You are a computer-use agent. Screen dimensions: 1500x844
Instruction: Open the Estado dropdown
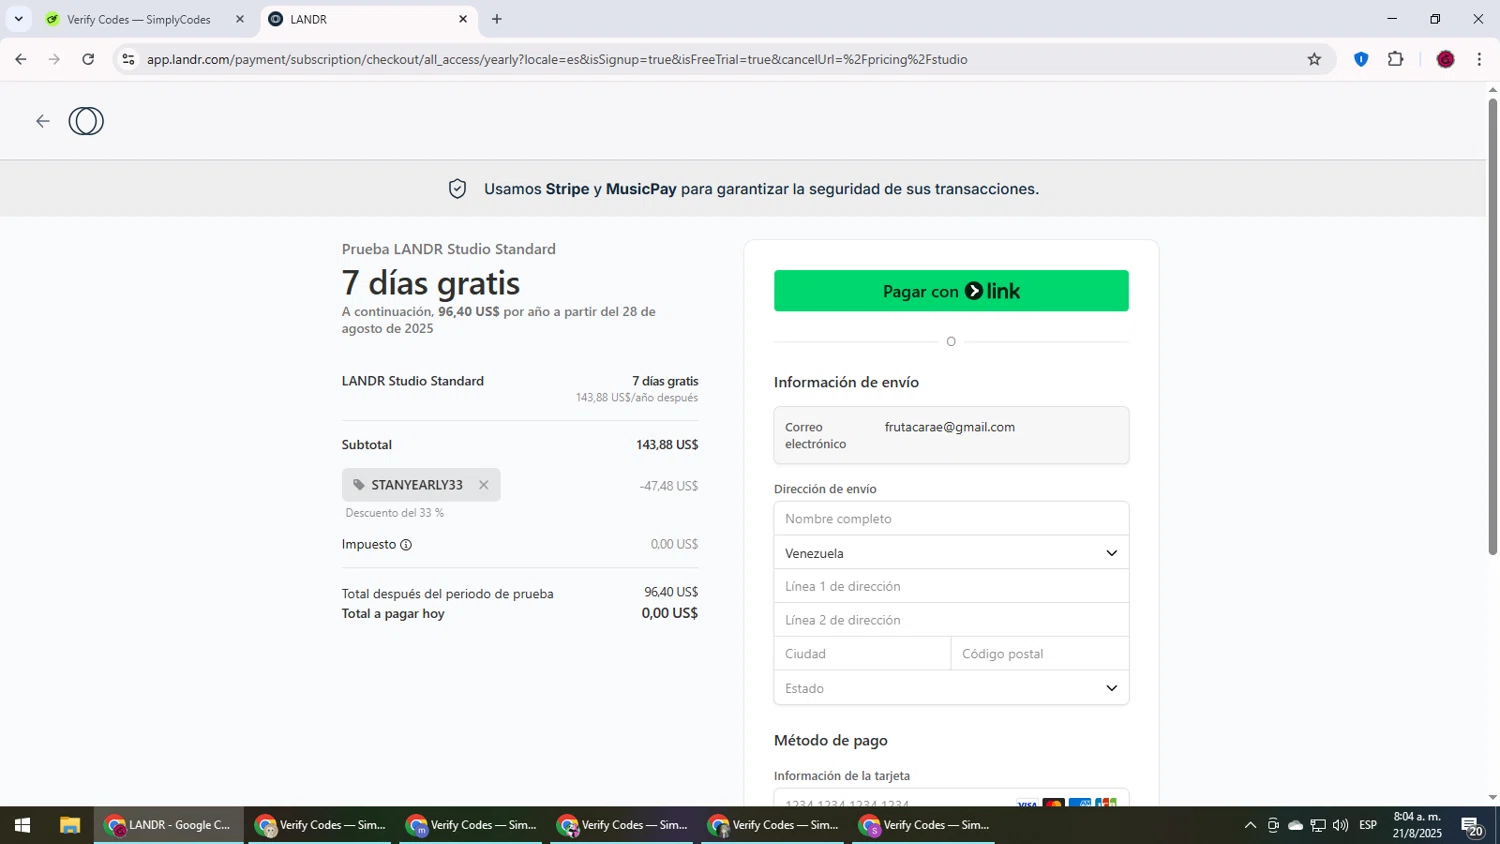coord(951,688)
